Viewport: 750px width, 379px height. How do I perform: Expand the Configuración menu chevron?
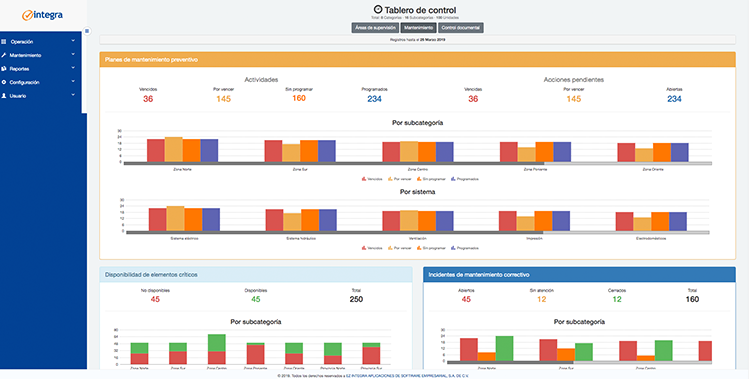[73, 82]
